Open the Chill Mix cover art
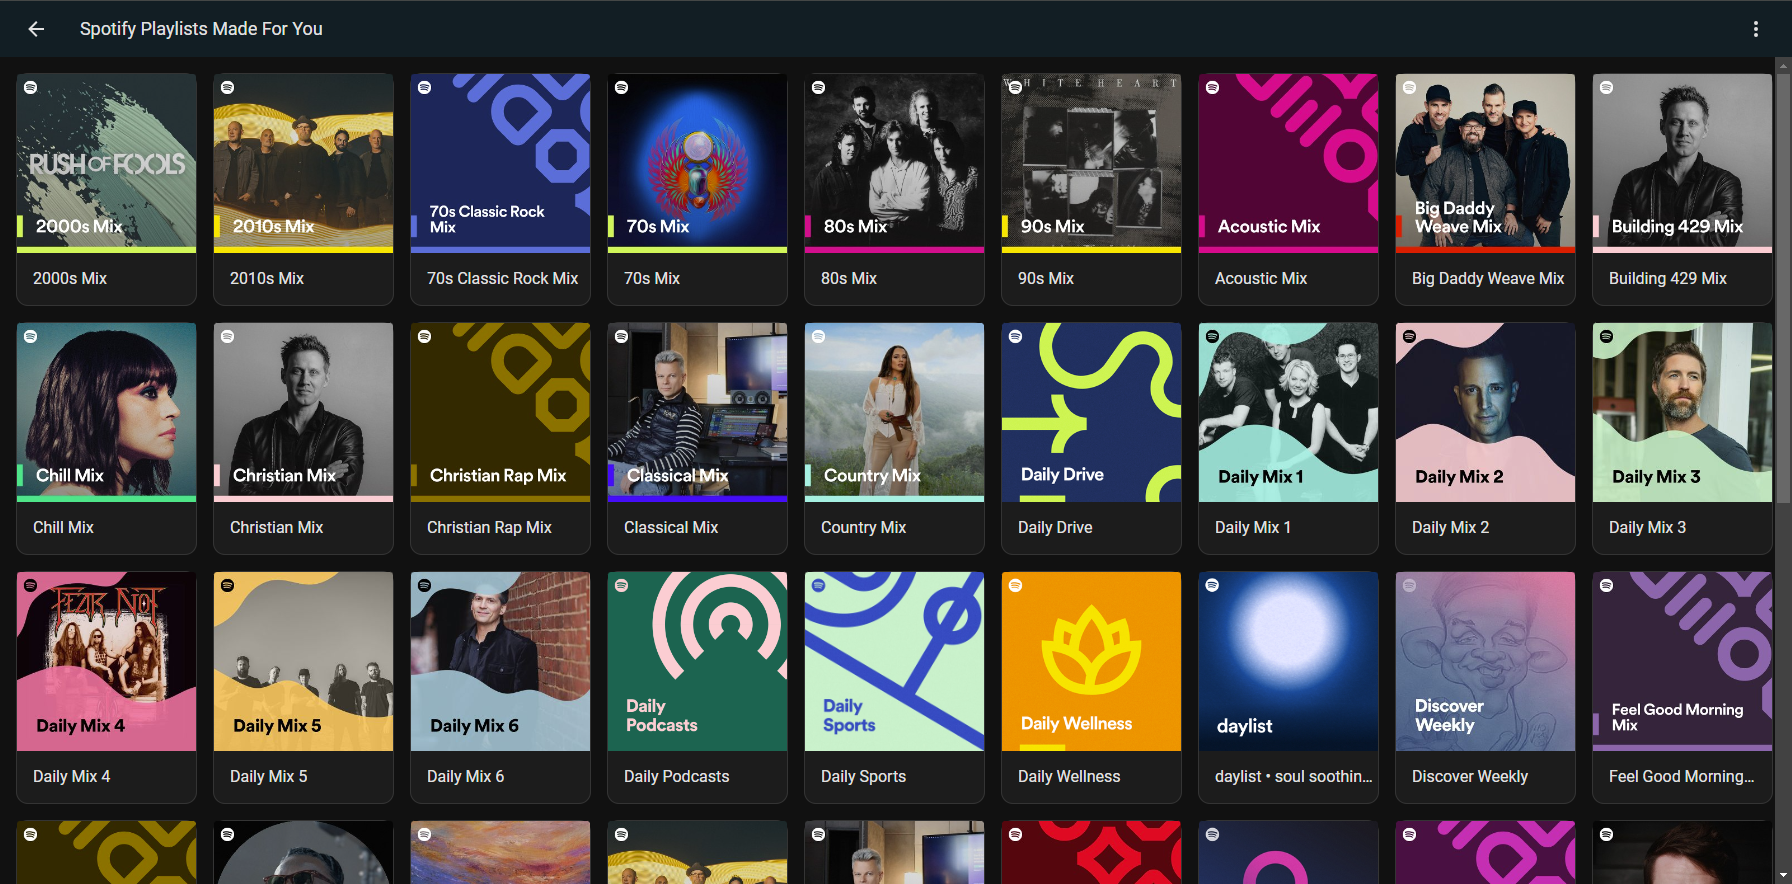This screenshot has width=1792, height=884. [107, 412]
